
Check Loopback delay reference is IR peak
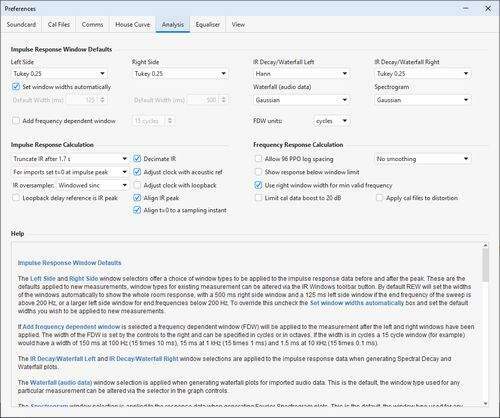[x=16, y=198]
